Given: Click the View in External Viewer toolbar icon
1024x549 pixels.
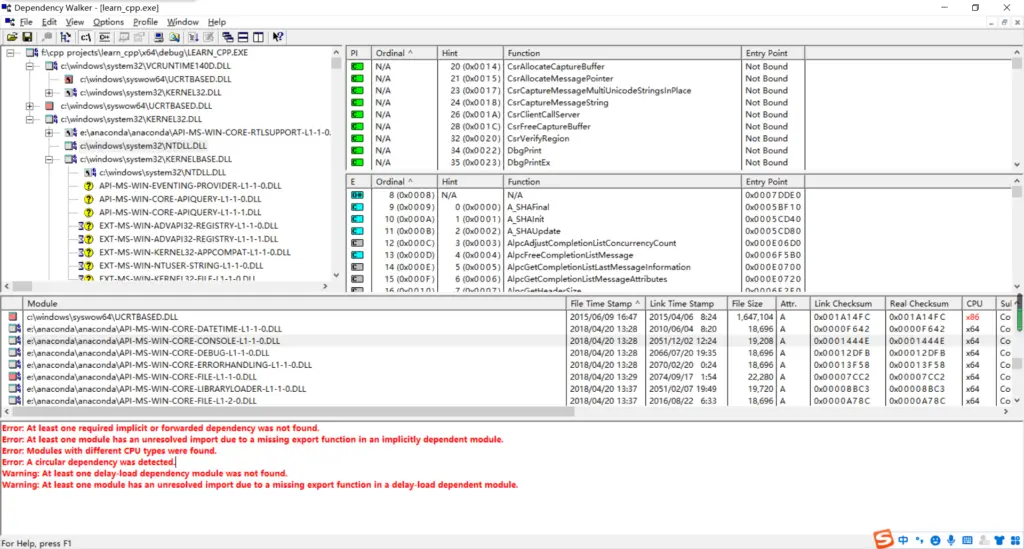Looking at the screenshot, I should pos(123,37).
